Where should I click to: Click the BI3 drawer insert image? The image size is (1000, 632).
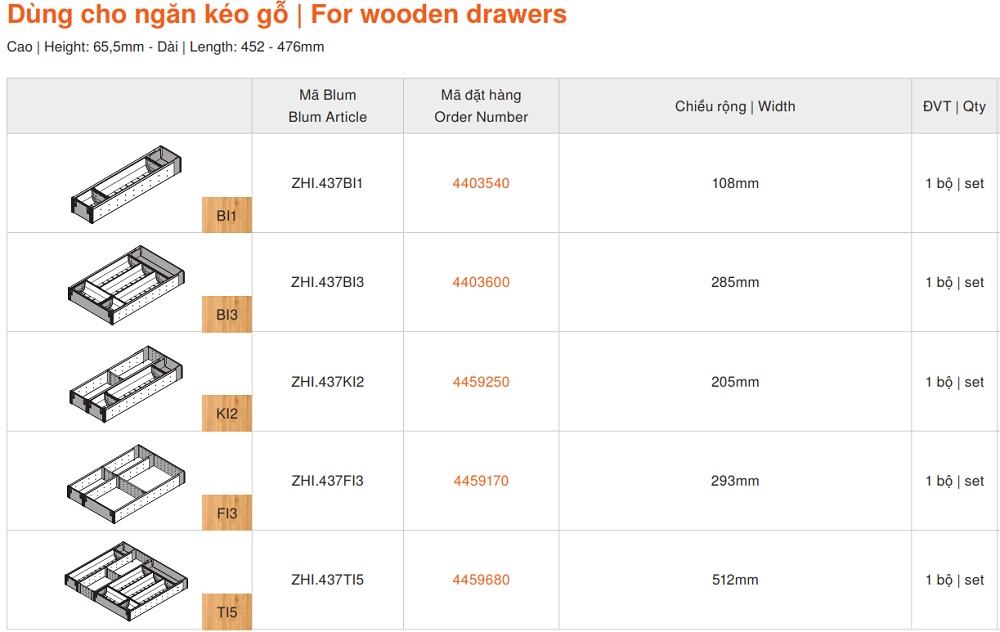point(127,281)
